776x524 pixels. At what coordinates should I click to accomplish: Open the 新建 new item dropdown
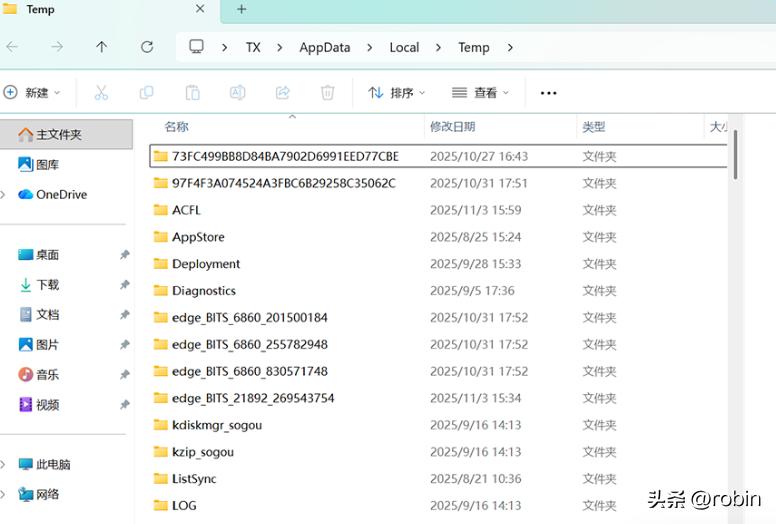32,93
